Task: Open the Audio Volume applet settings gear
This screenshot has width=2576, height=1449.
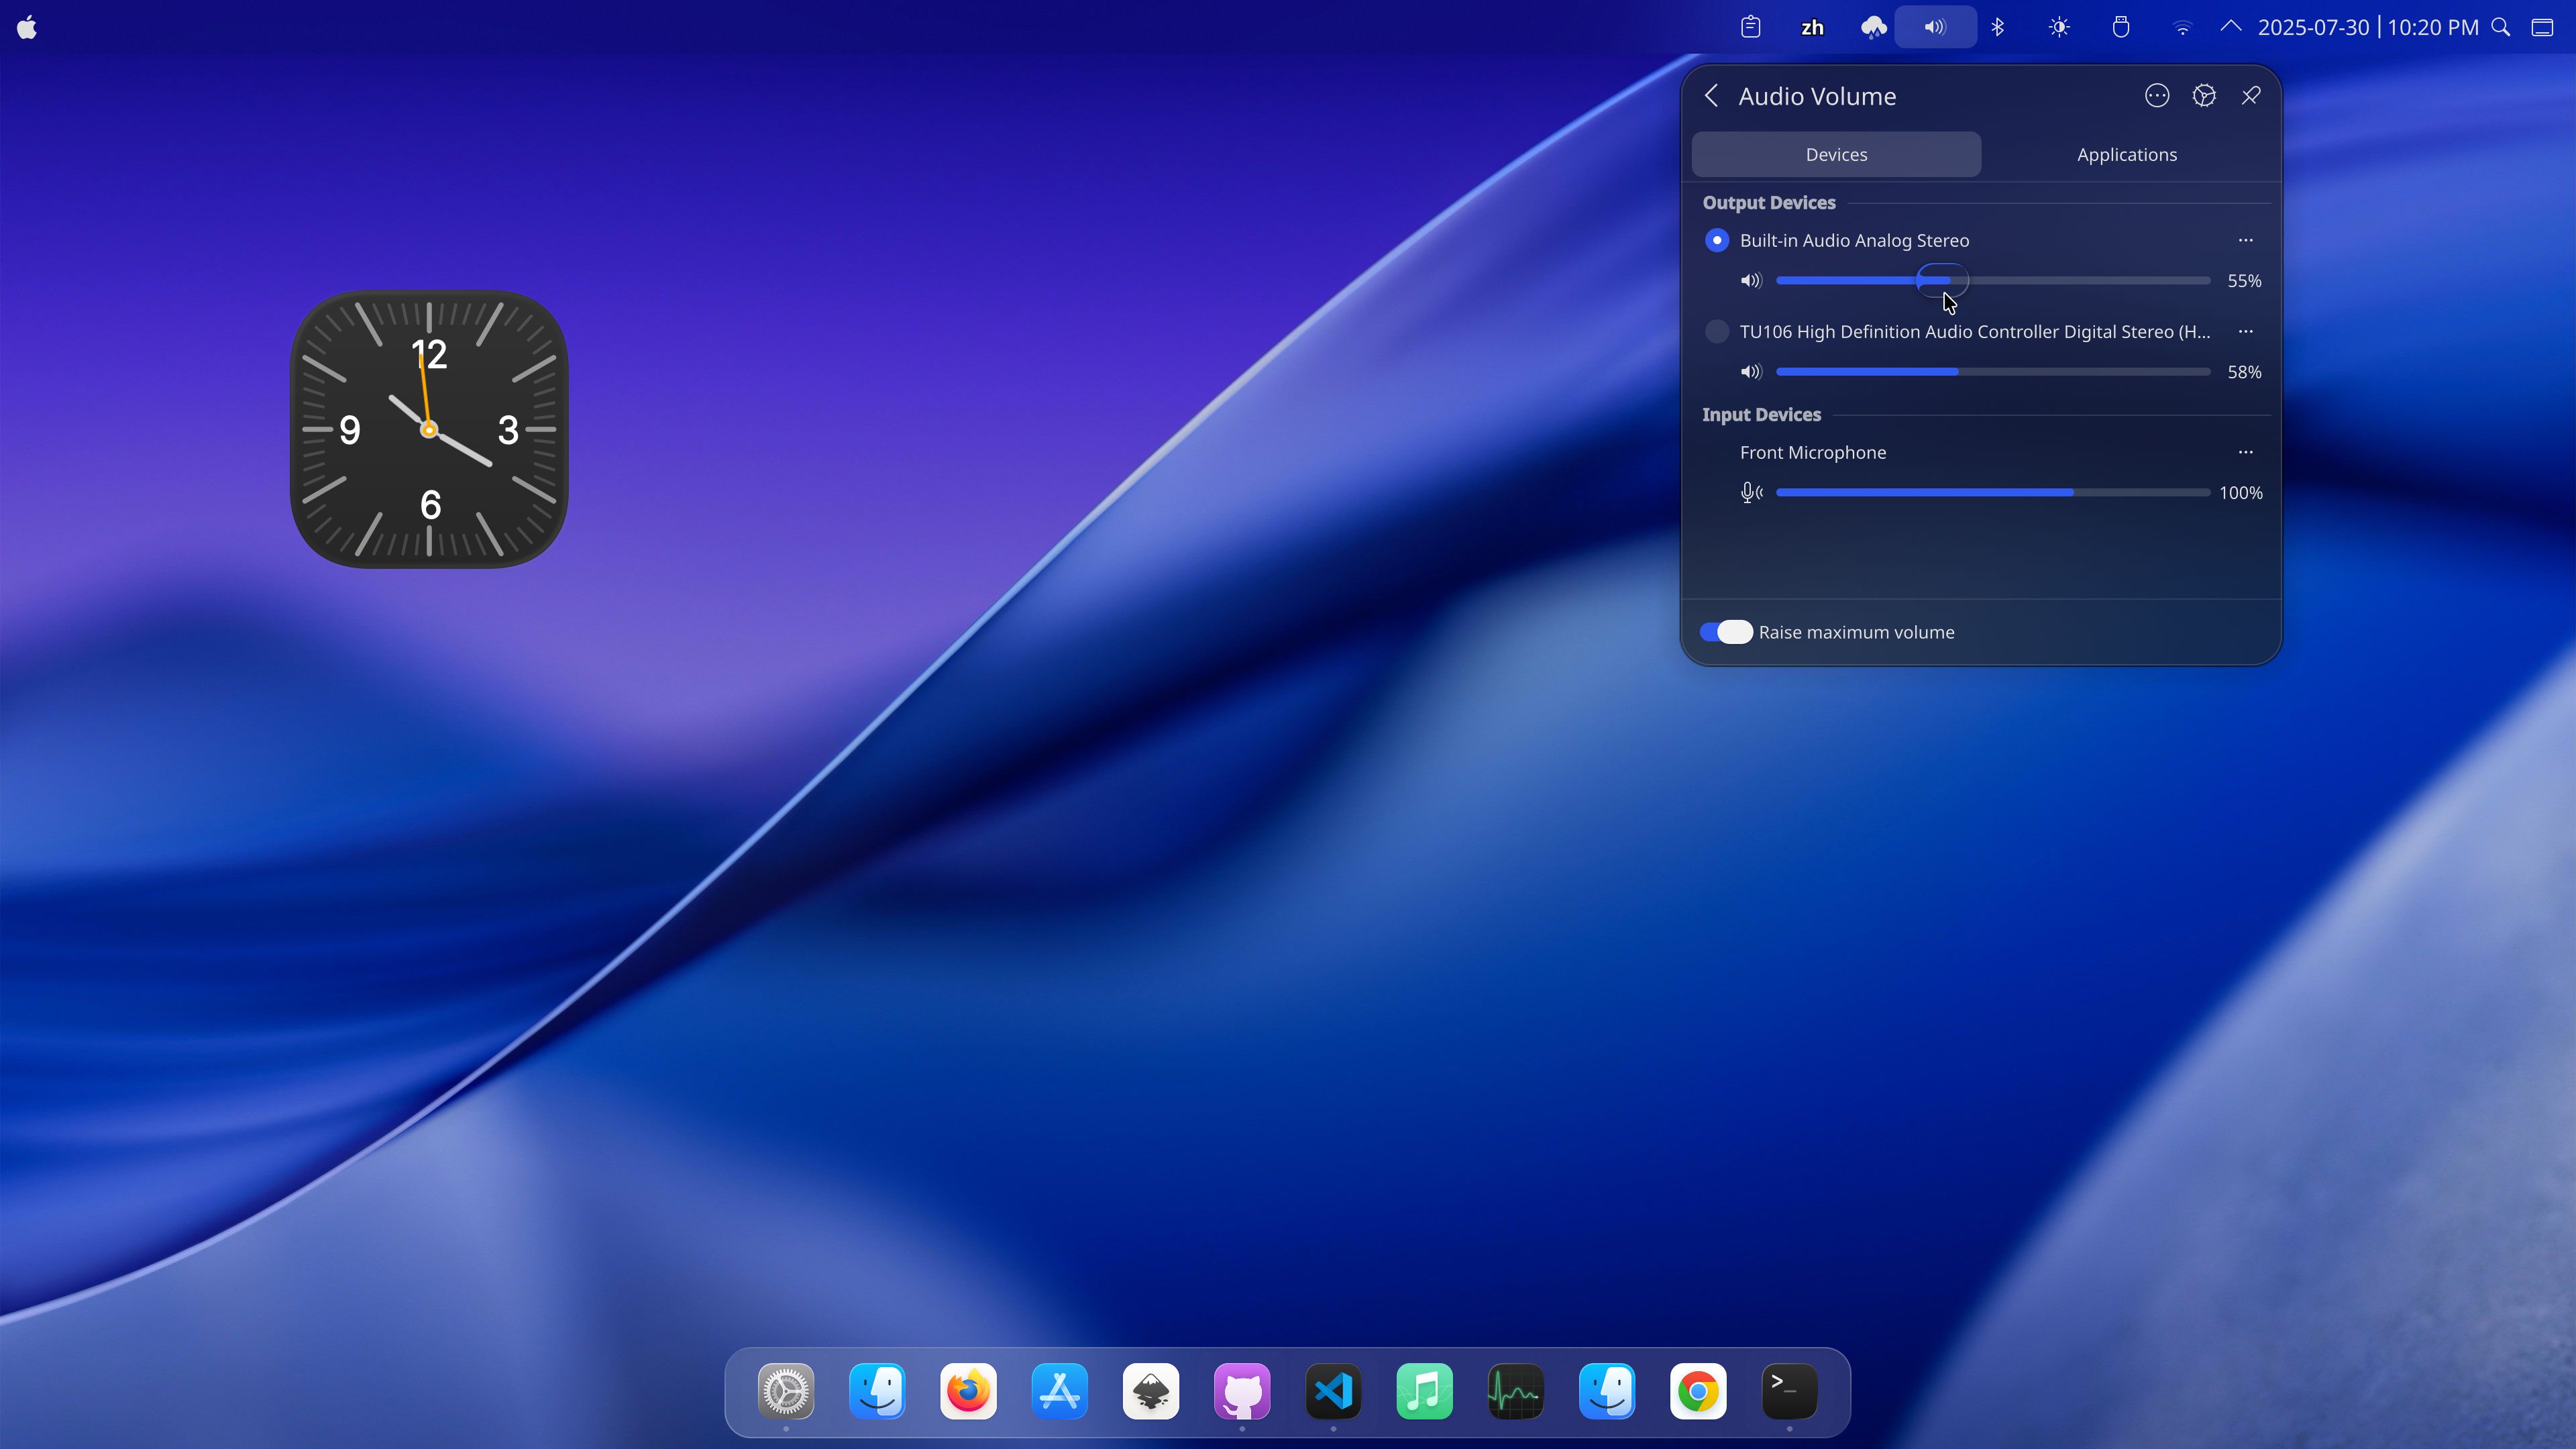Action: 2205,95
